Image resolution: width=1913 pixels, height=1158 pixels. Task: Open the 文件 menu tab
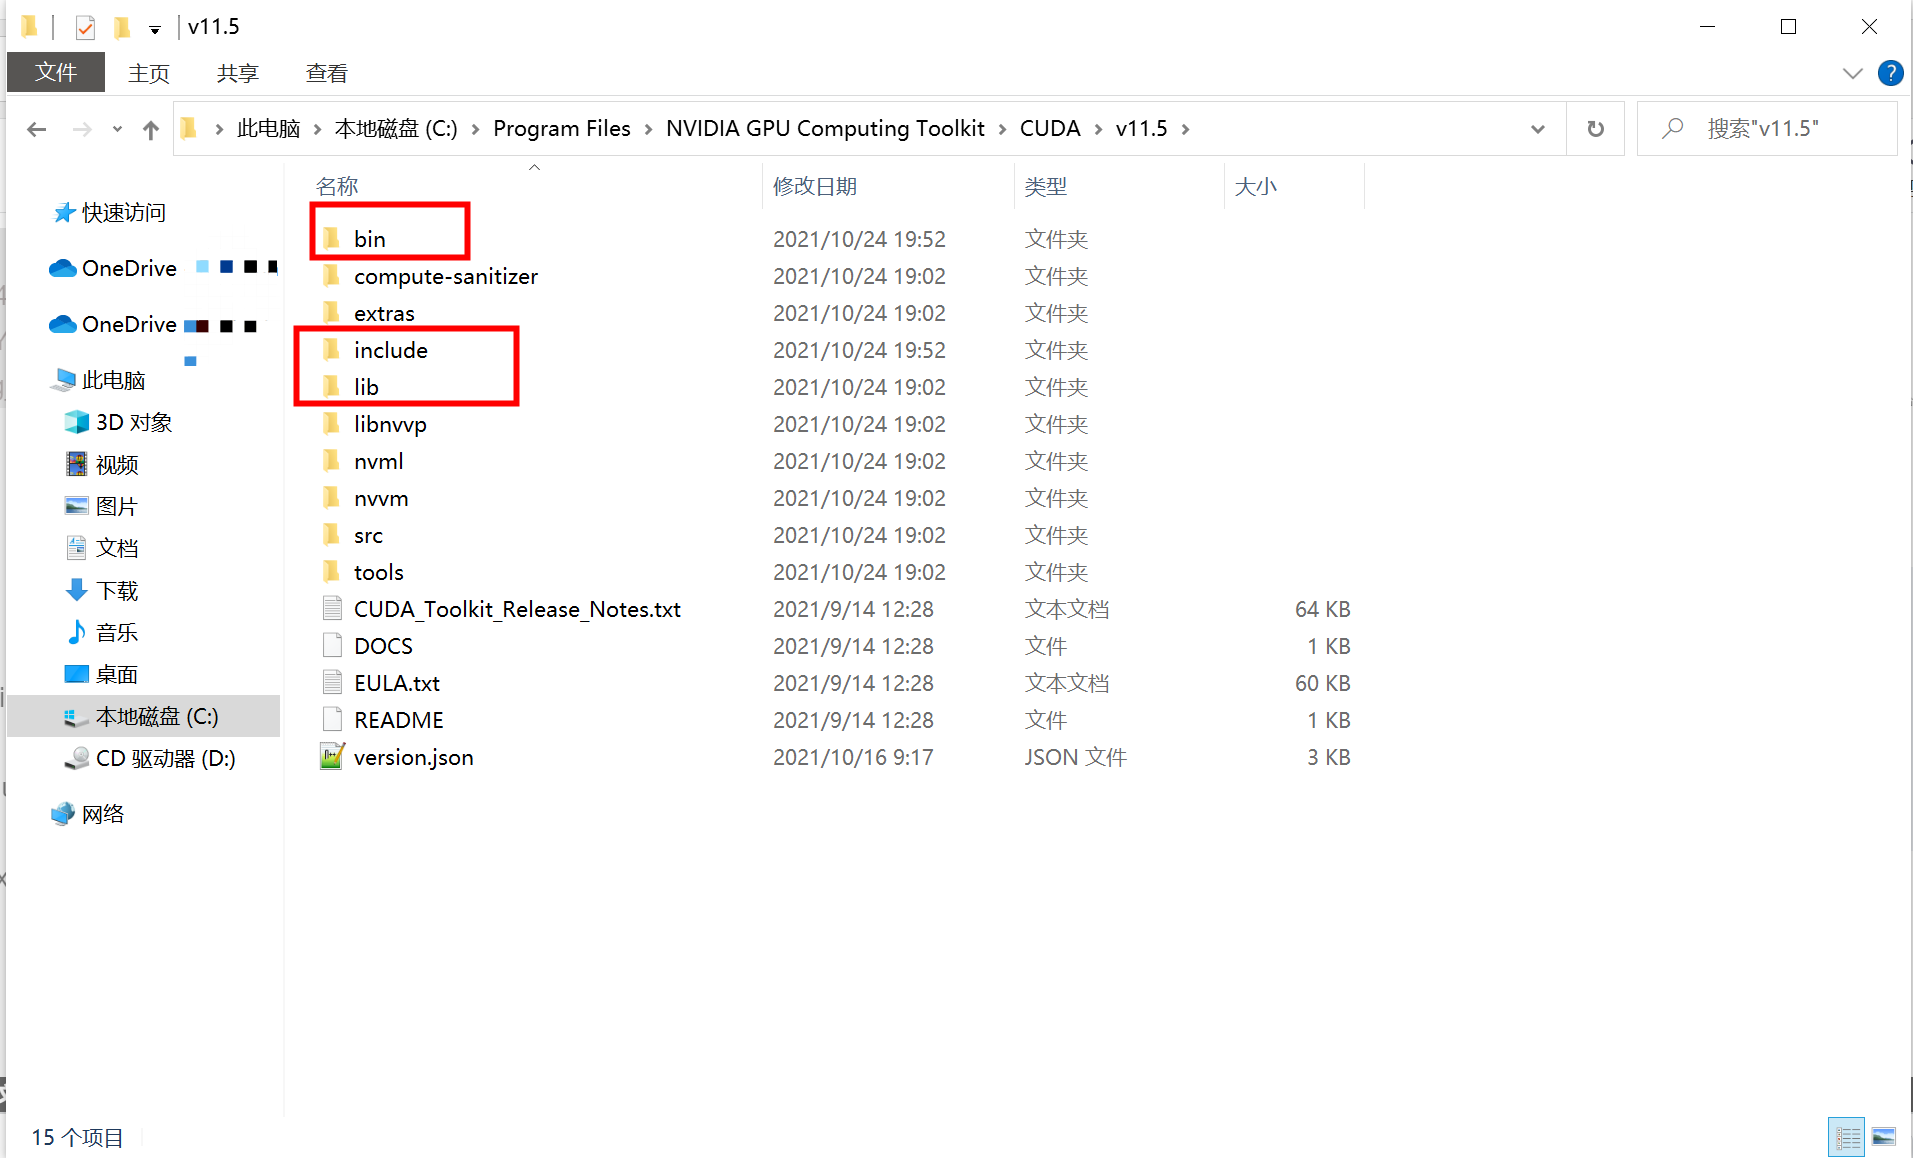[x=56, y=72]
